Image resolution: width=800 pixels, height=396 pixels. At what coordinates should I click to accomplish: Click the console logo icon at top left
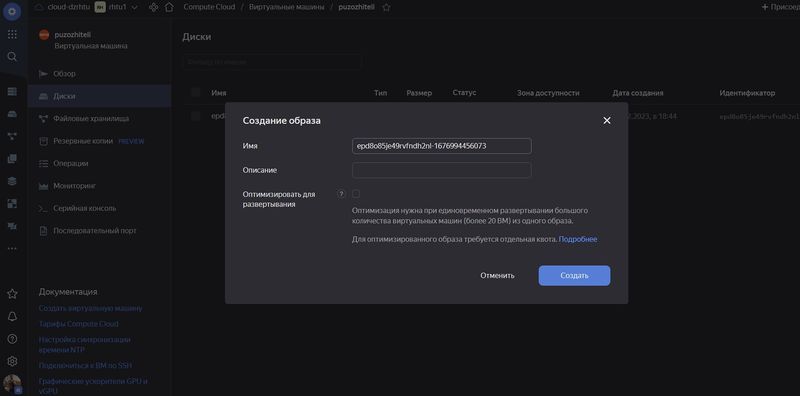coord(12,11)
